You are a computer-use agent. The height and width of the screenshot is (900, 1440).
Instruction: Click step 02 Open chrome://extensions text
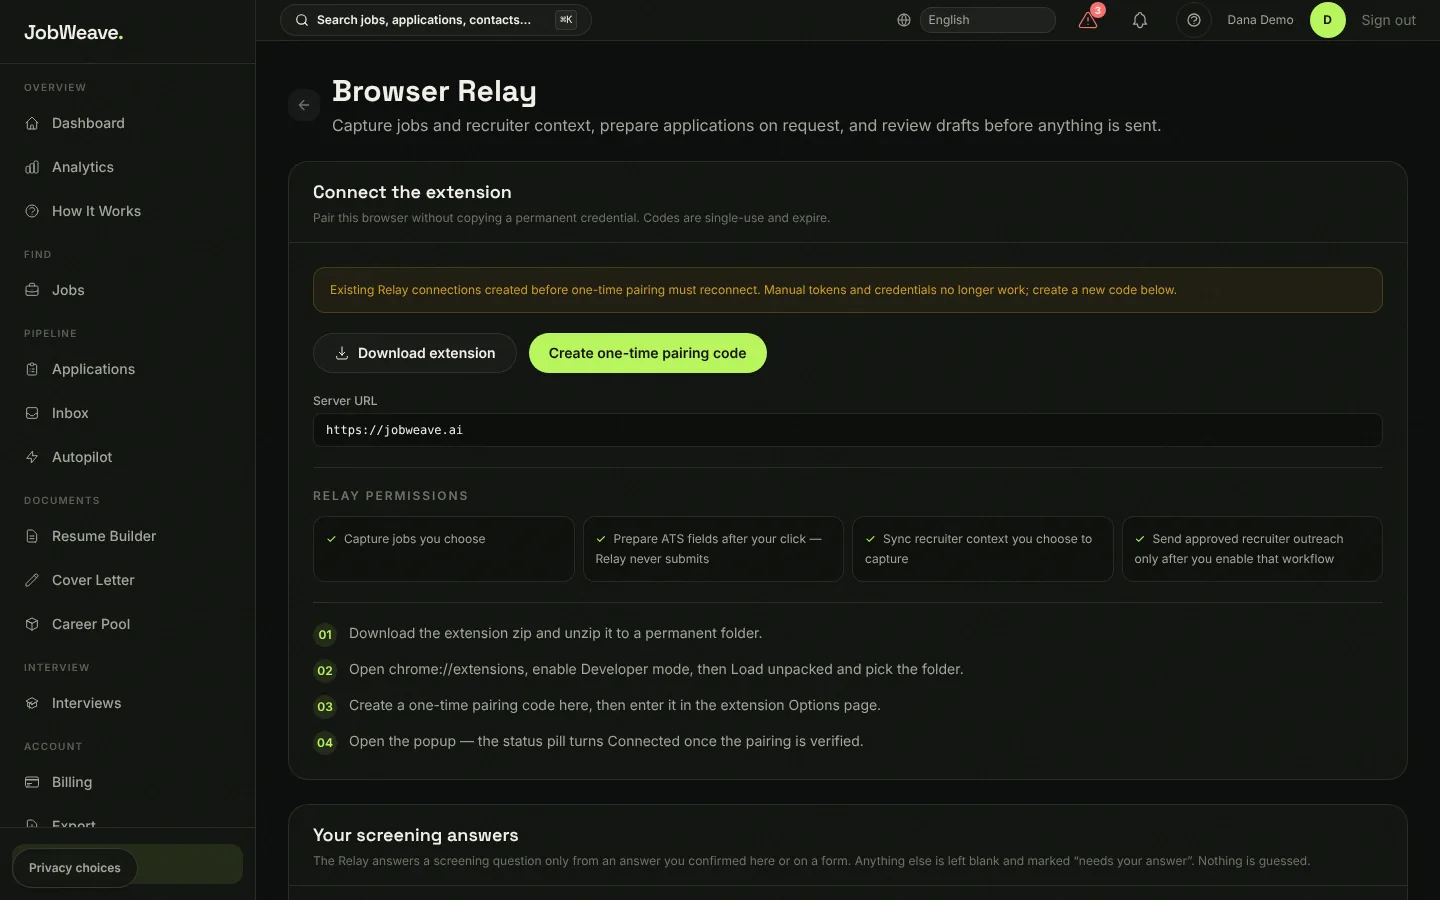(x=656, y=669)
